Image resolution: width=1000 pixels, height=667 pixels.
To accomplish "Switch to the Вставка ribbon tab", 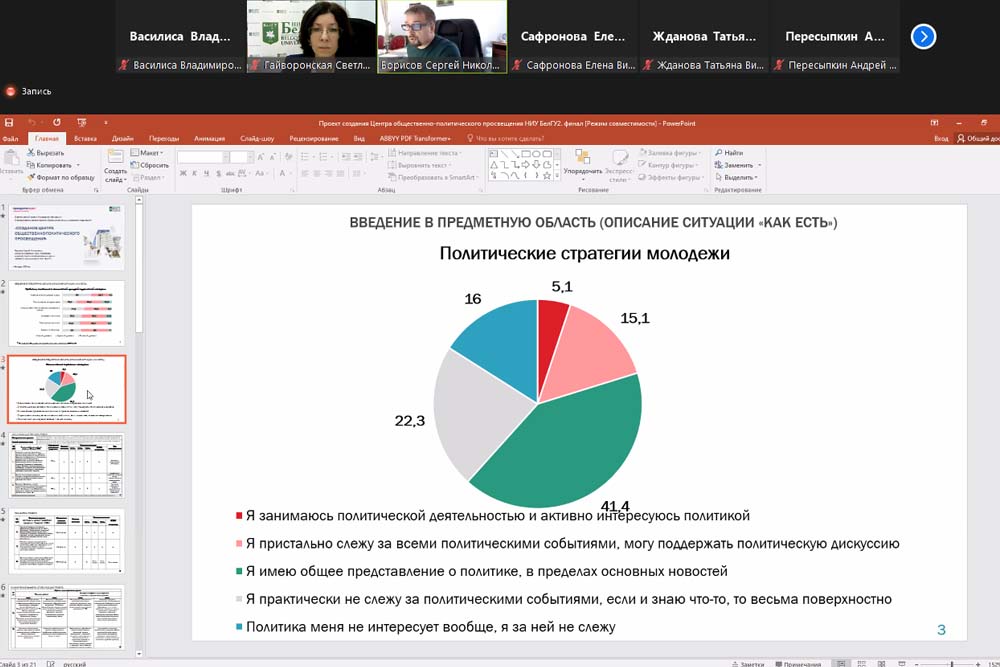I will (x=85, y=138).
